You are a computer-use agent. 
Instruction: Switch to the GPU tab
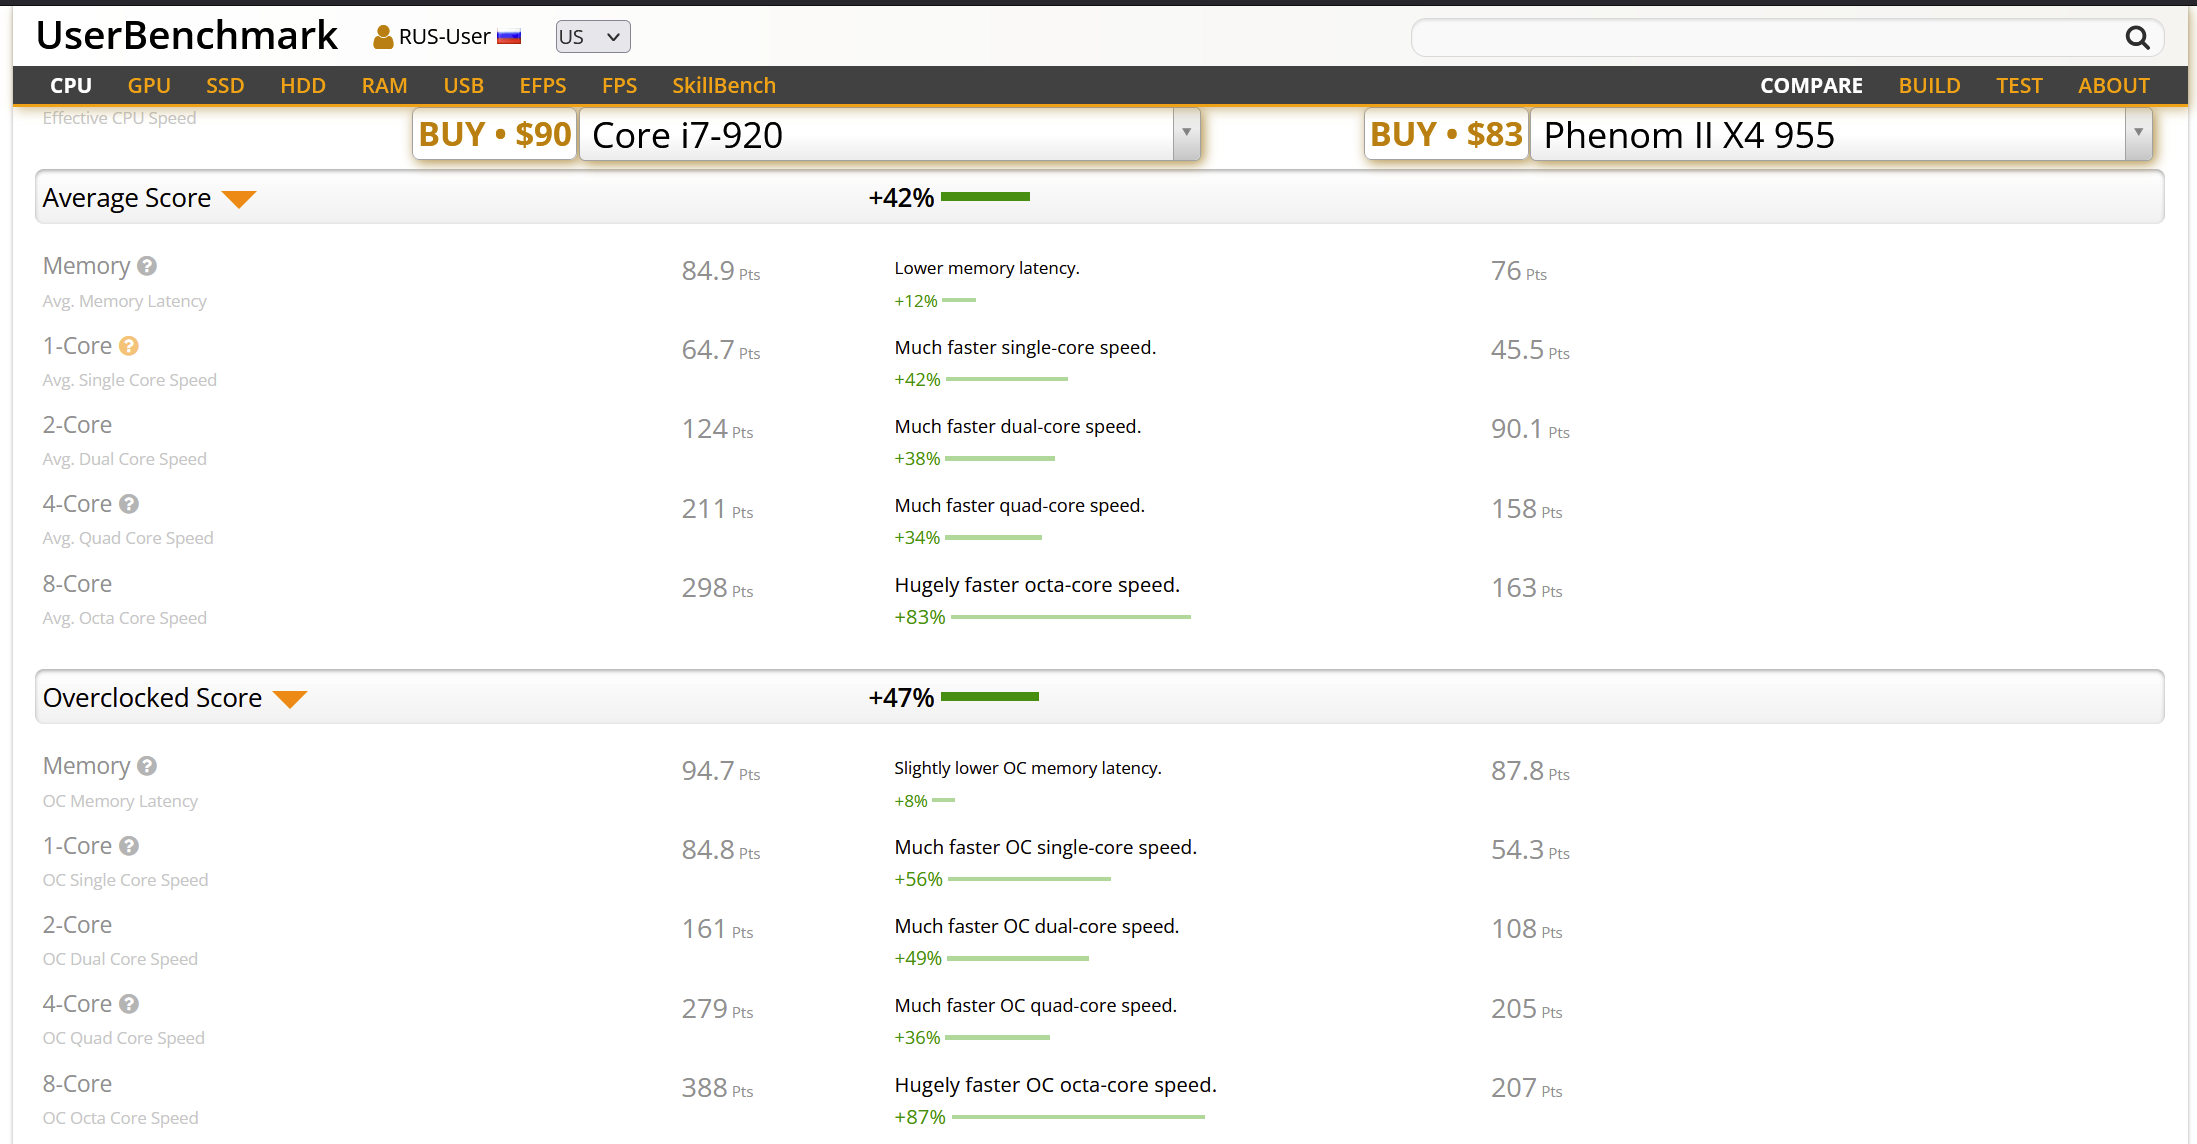point(149,86)
